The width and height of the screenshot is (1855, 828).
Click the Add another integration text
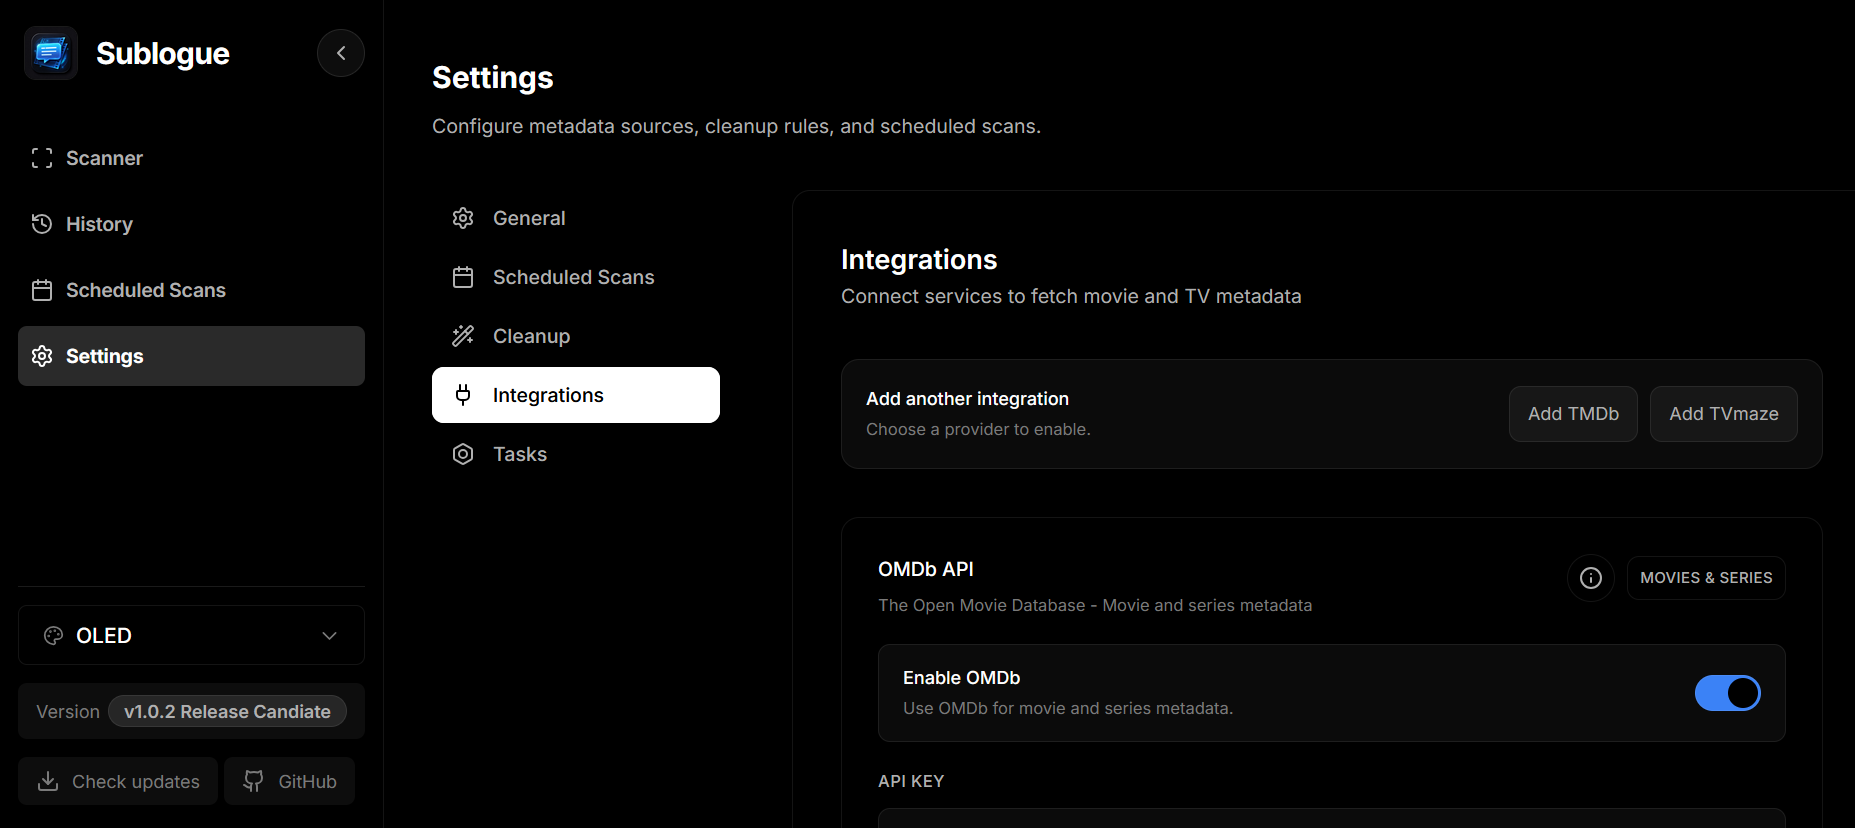click(967, 399)
